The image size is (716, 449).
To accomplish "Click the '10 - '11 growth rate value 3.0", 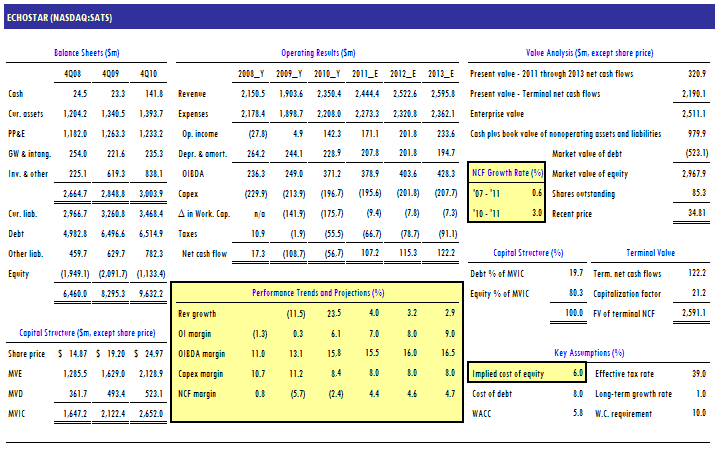I will click(x=536, y=213).
